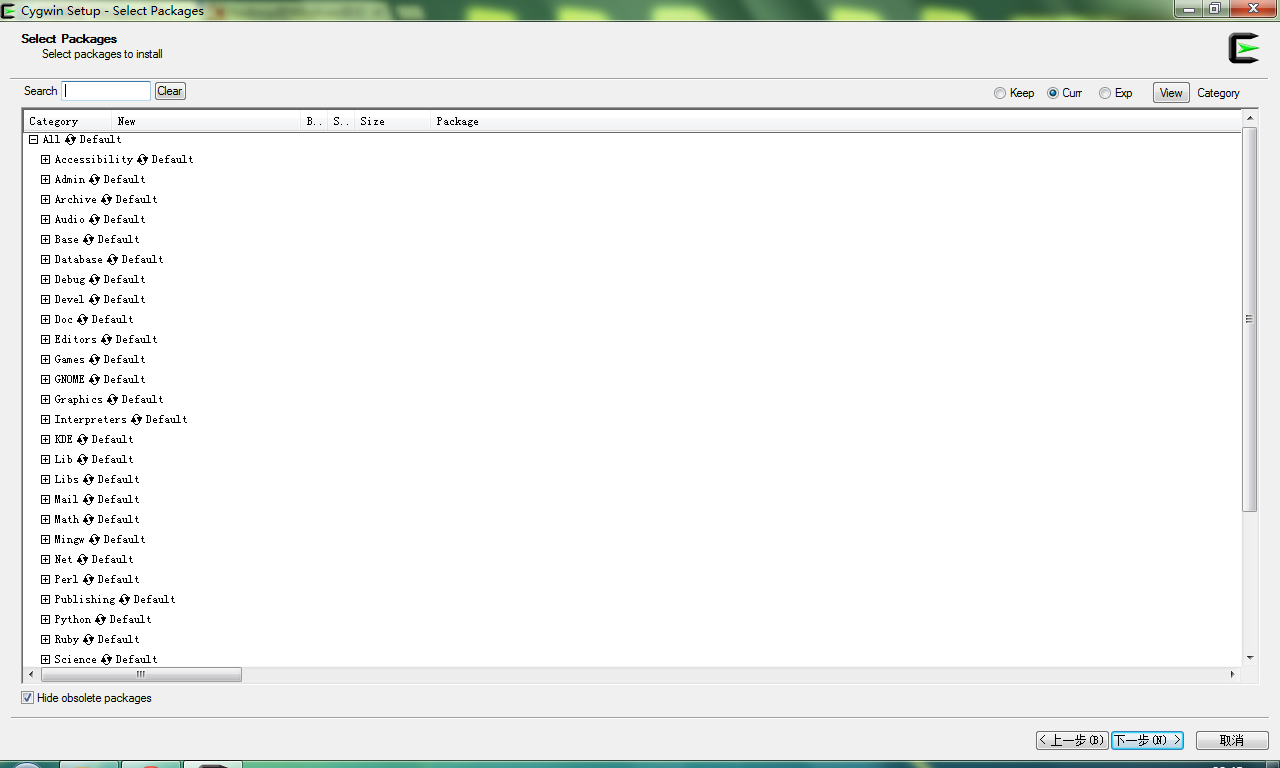The image size is (1280, 768).
Task: Collapse the All tree node
Action: point(34,139)
